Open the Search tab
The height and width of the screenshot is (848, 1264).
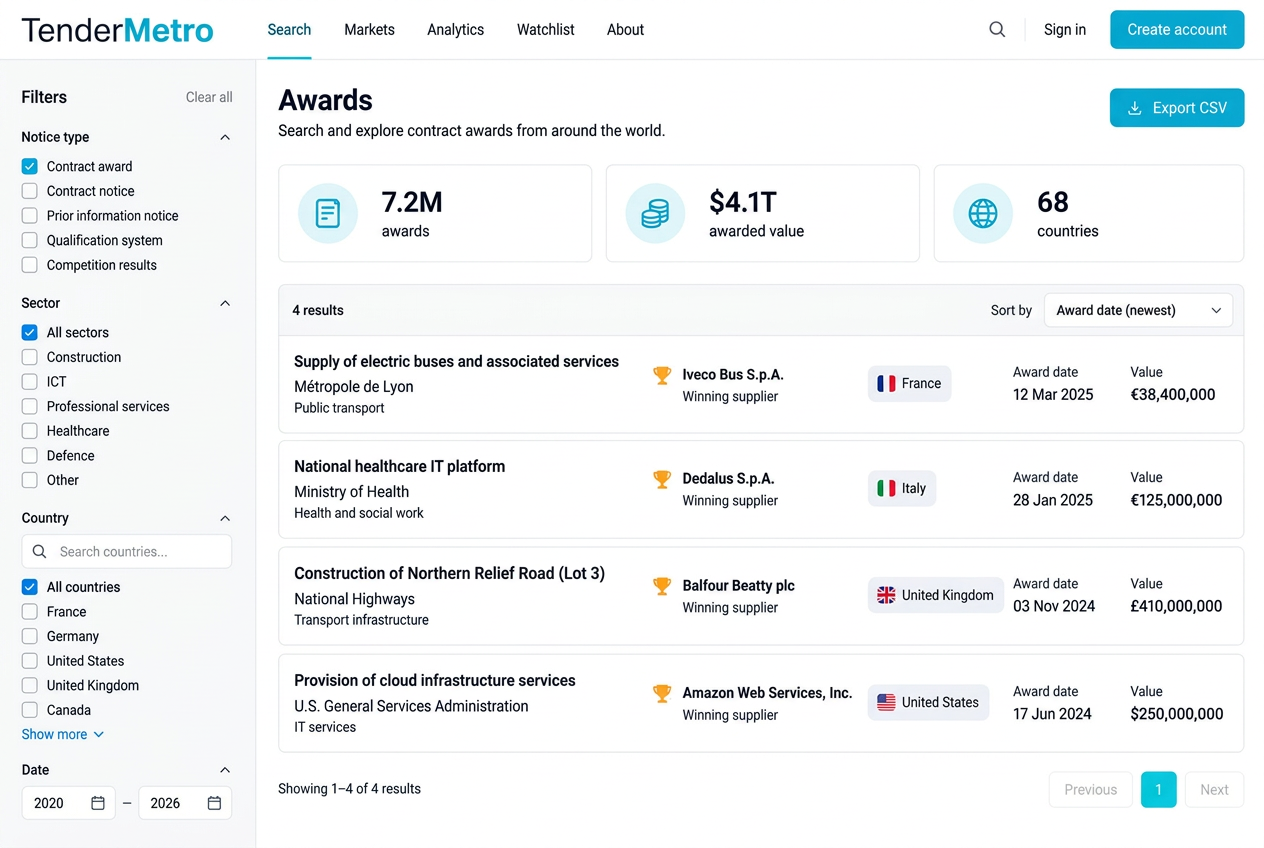pyautogui.click(x=289, y=30)
